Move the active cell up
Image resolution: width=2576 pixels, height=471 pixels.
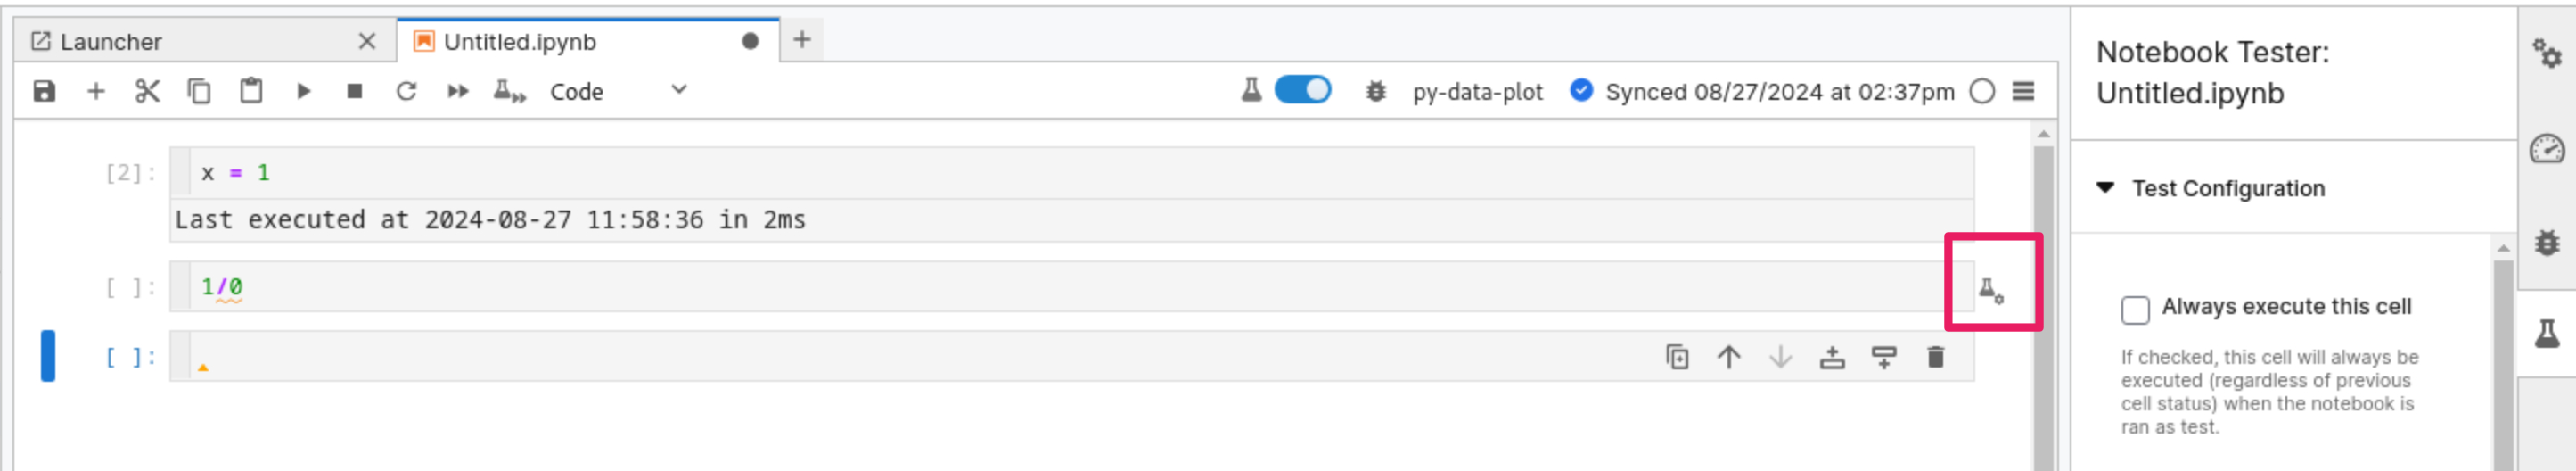(x=1728, y=357)
